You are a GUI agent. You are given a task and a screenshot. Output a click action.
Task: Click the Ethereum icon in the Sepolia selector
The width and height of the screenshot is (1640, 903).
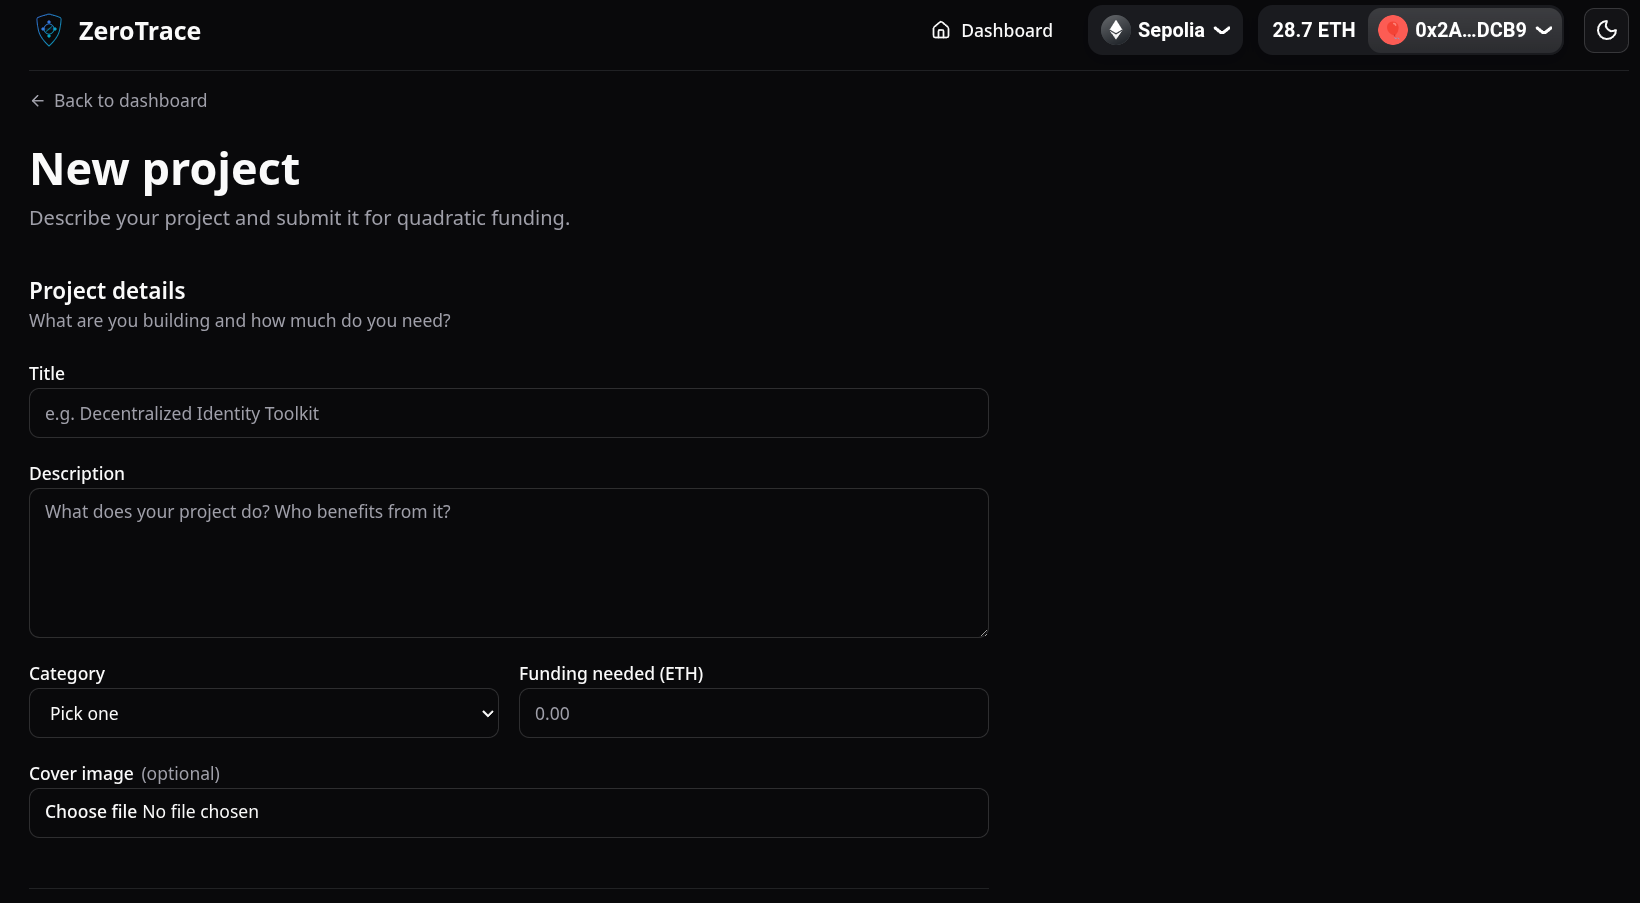[1114, 30]
